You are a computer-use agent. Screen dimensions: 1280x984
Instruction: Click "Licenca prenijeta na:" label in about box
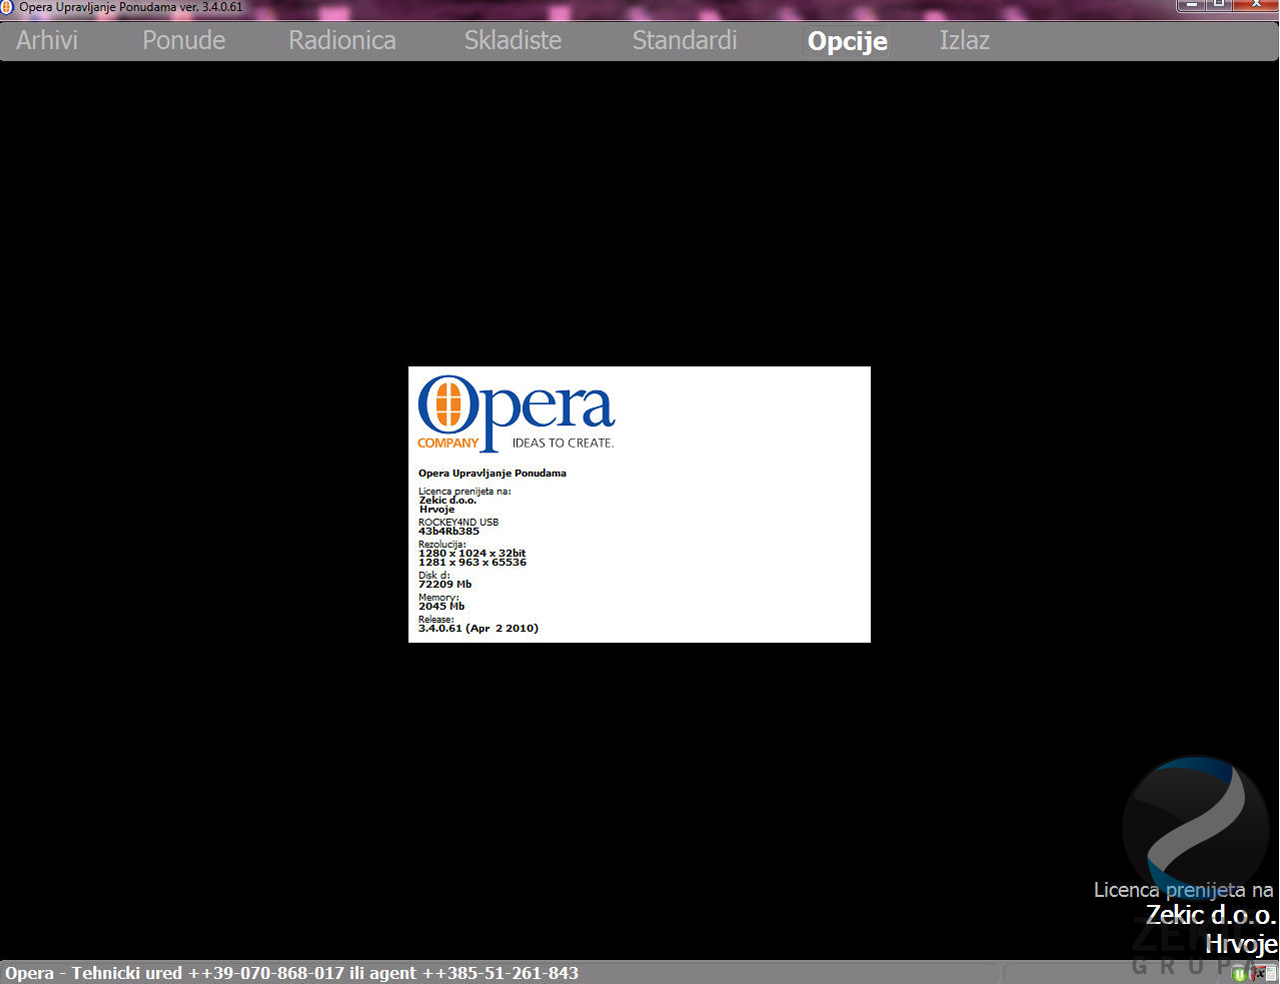tap(464, 491)
